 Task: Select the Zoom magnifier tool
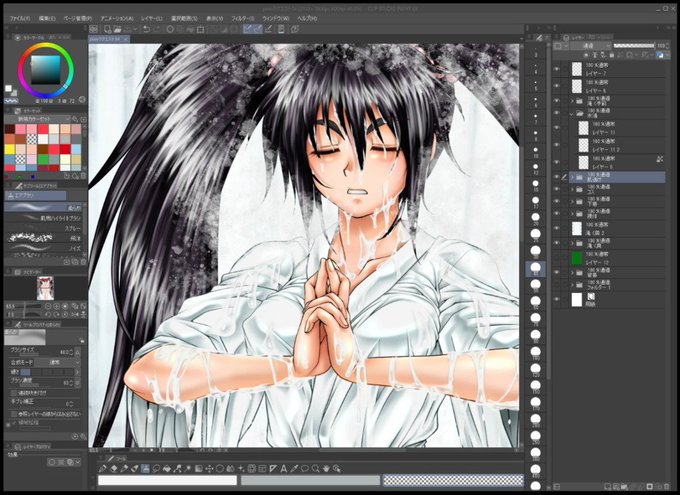[x=316, y=469]
